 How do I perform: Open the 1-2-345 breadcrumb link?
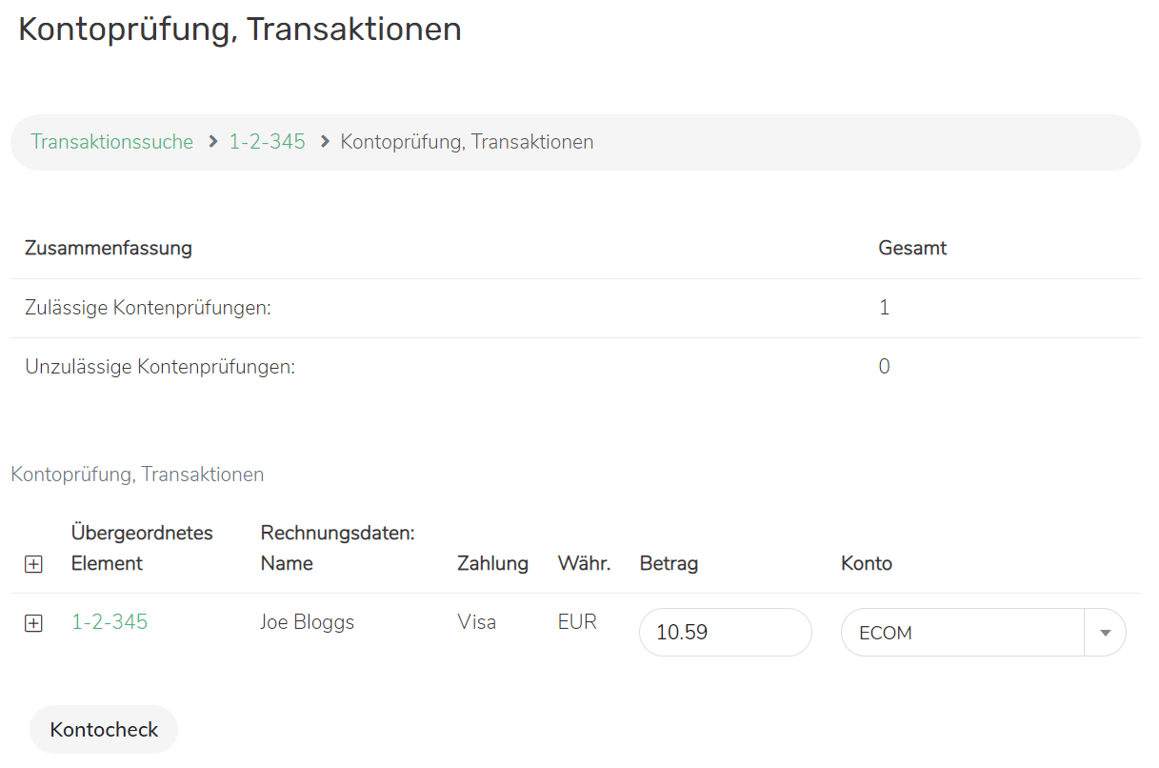pos(267,142)
